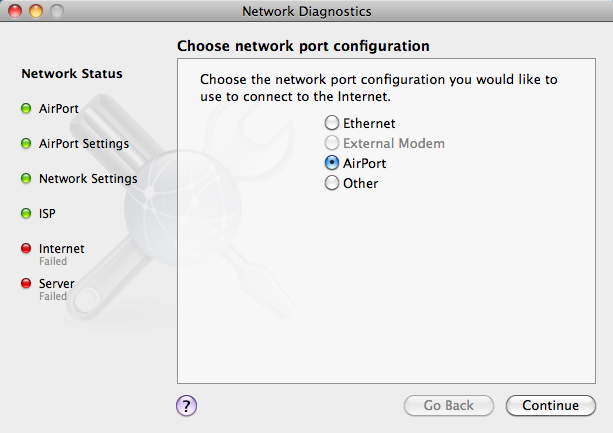Viewport: 613px width, 433px height.
Task: Choose the Other port configuration
Action: point(332,183)
